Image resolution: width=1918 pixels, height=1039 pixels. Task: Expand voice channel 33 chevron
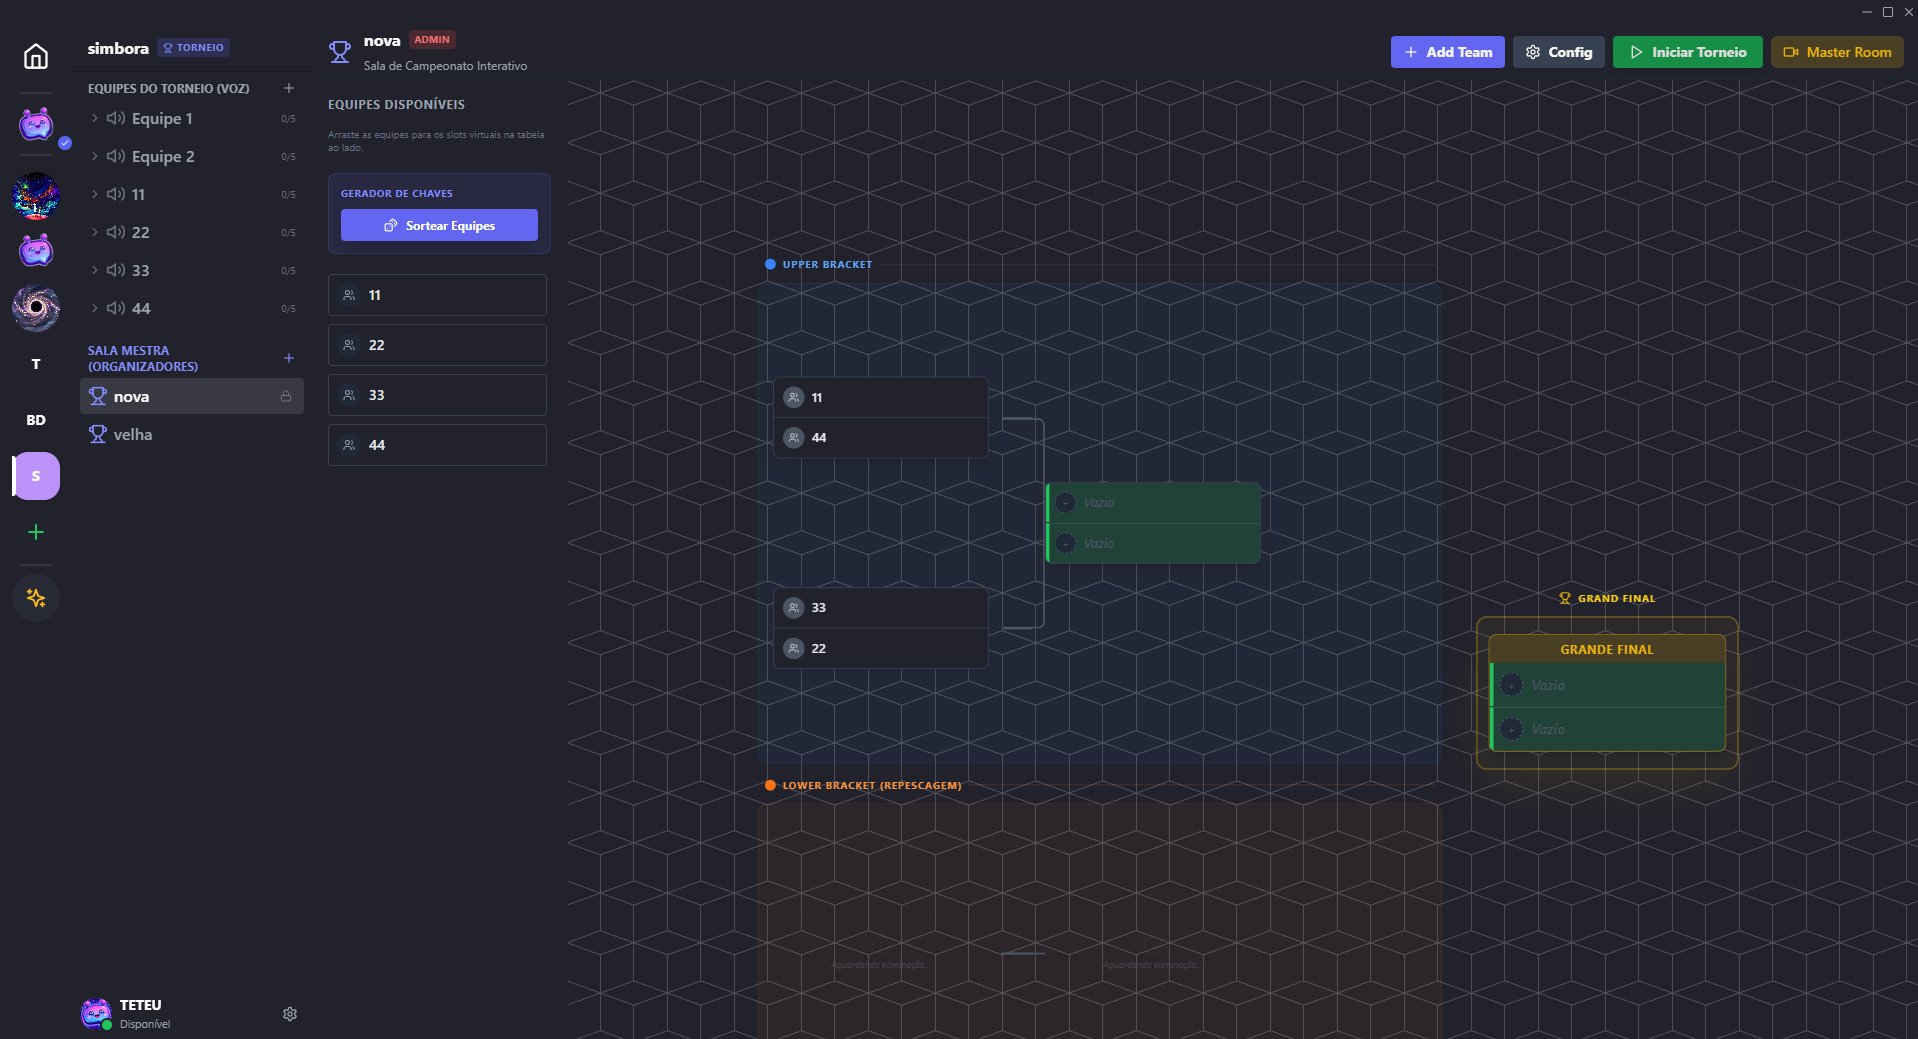(95, 270)
